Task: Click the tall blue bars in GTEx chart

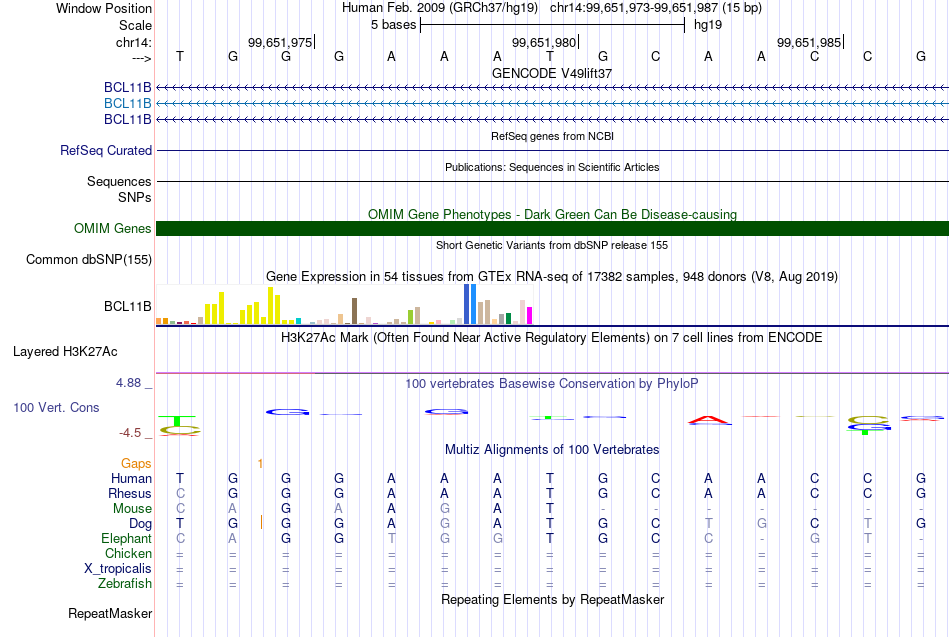Action: [470, 304]
